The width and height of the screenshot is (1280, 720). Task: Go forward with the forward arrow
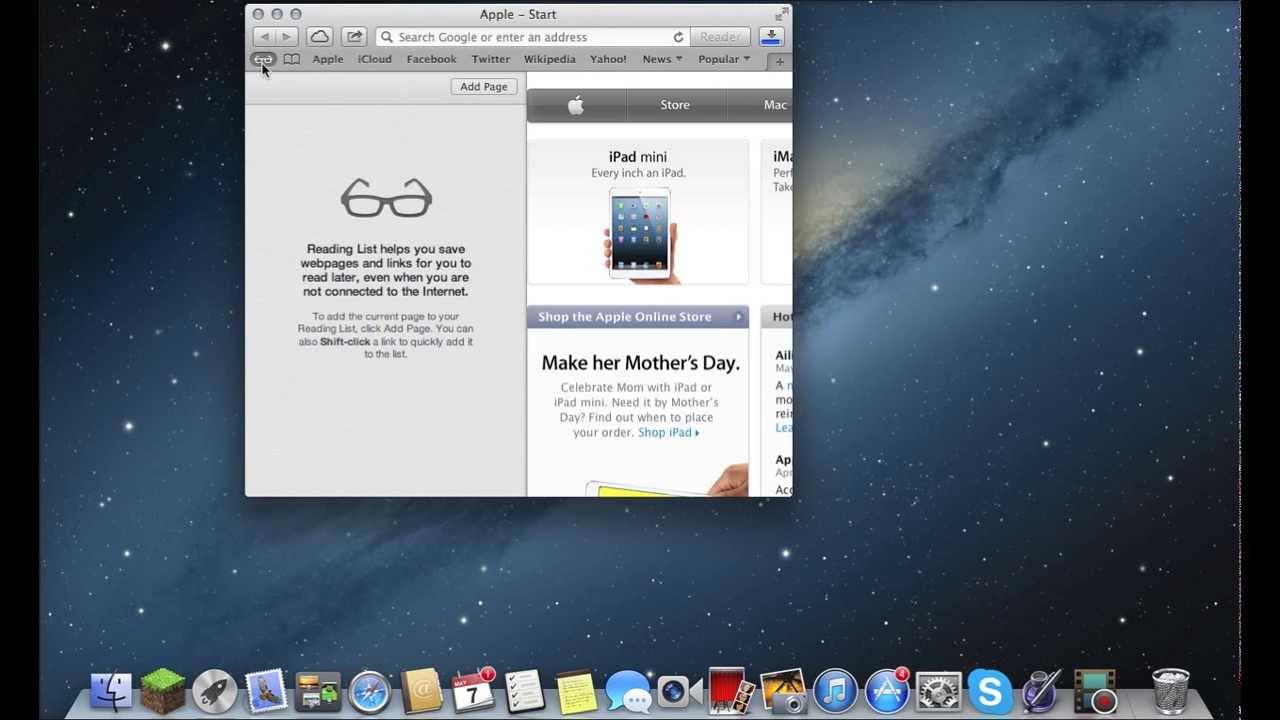[286, 37]
